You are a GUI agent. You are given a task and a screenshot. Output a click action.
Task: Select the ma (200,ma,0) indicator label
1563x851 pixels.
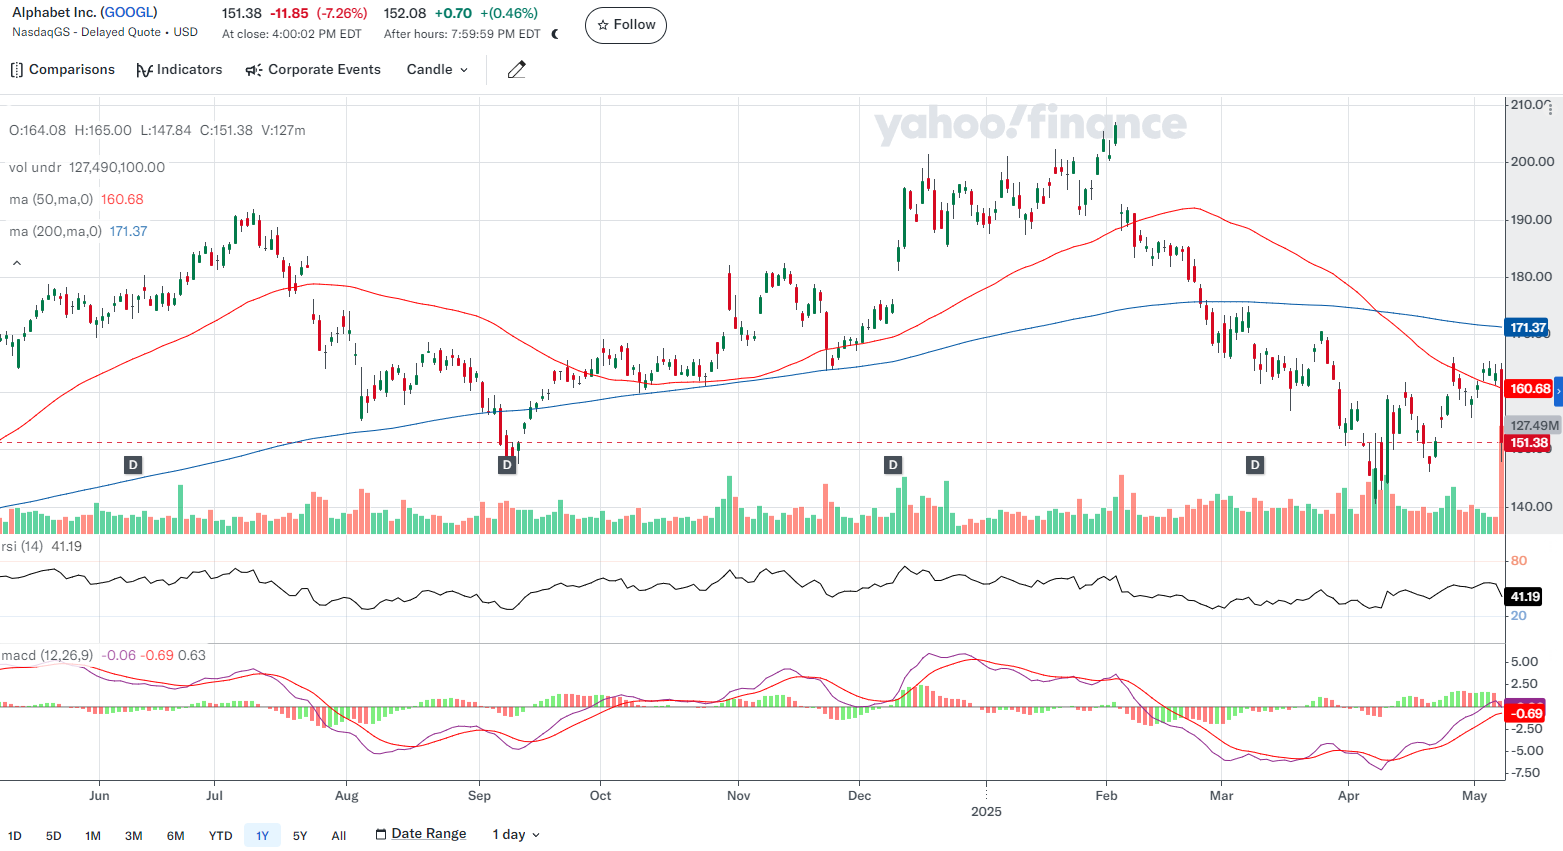coord(55,232)
